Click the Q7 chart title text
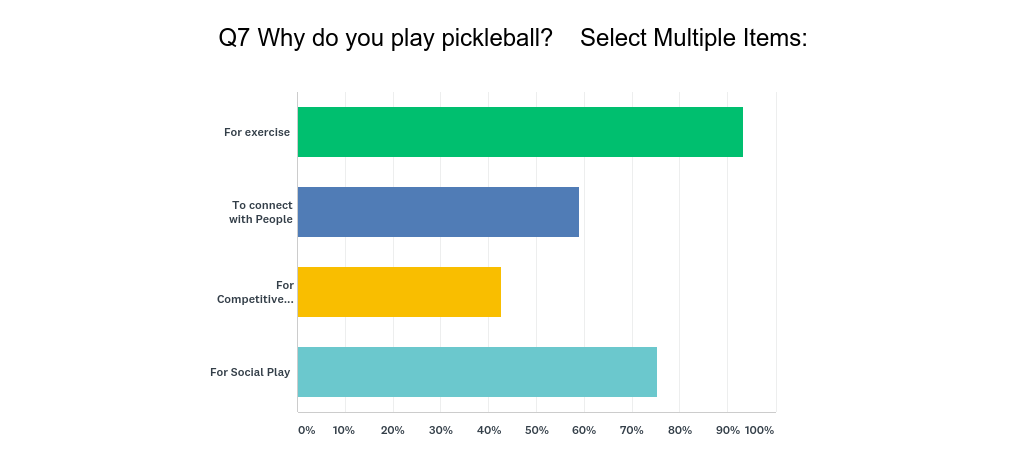 (x=513, y=39)
